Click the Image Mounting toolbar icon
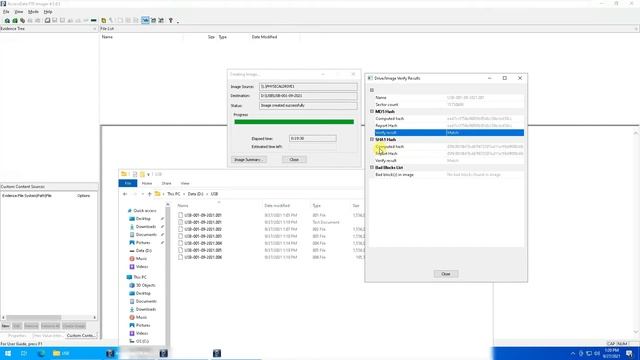 click(22, 20)
